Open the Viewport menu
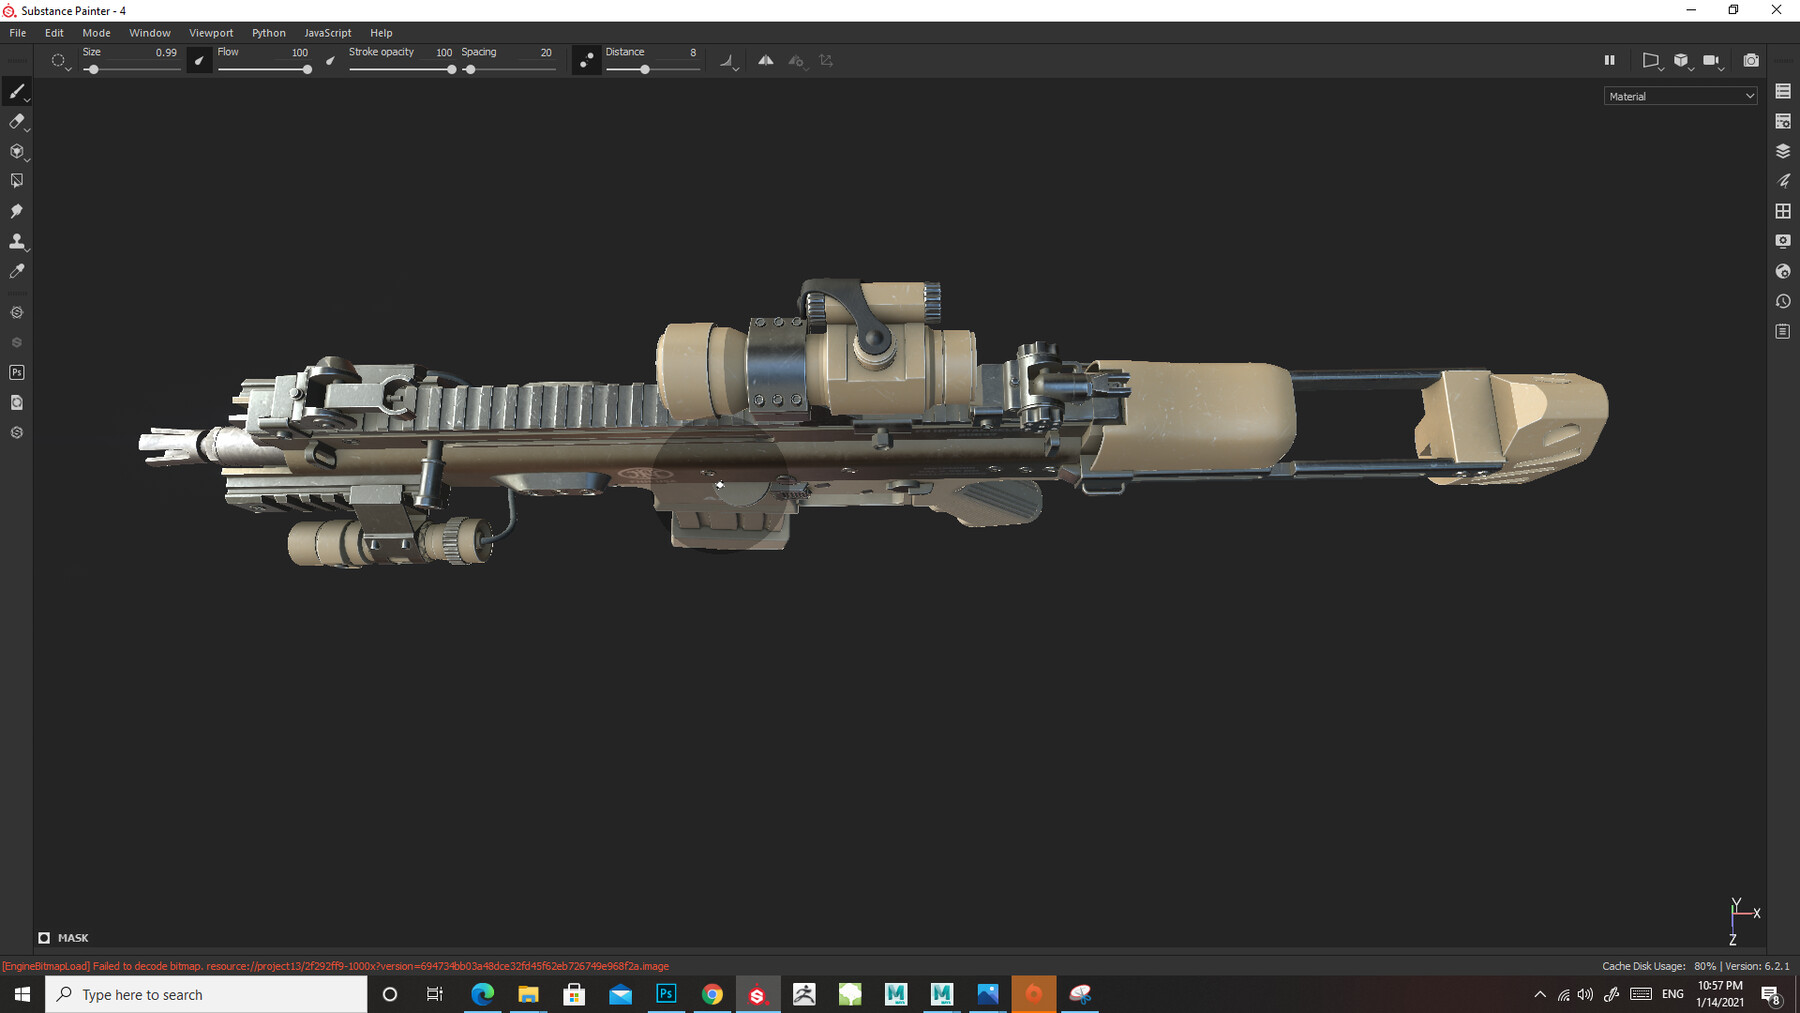The width and height of the screenshot is (1800, 1013). click(x=211, y=32)
